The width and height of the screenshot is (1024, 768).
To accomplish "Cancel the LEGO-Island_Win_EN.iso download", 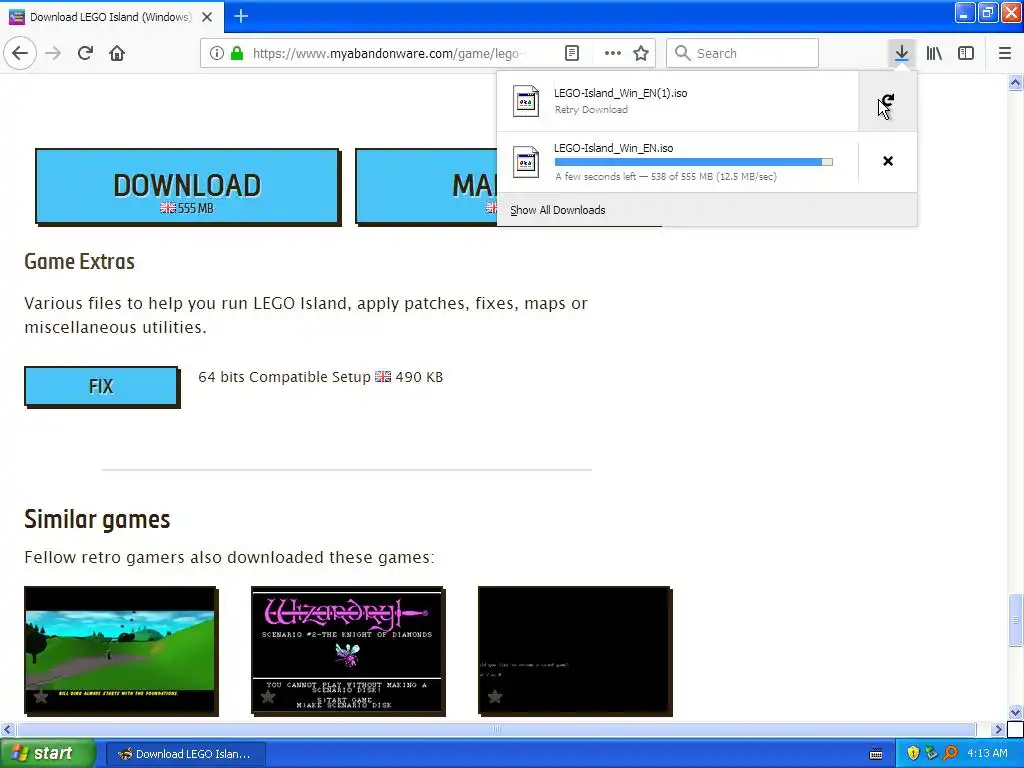I will pyautogui.click(x=888, y=161).
